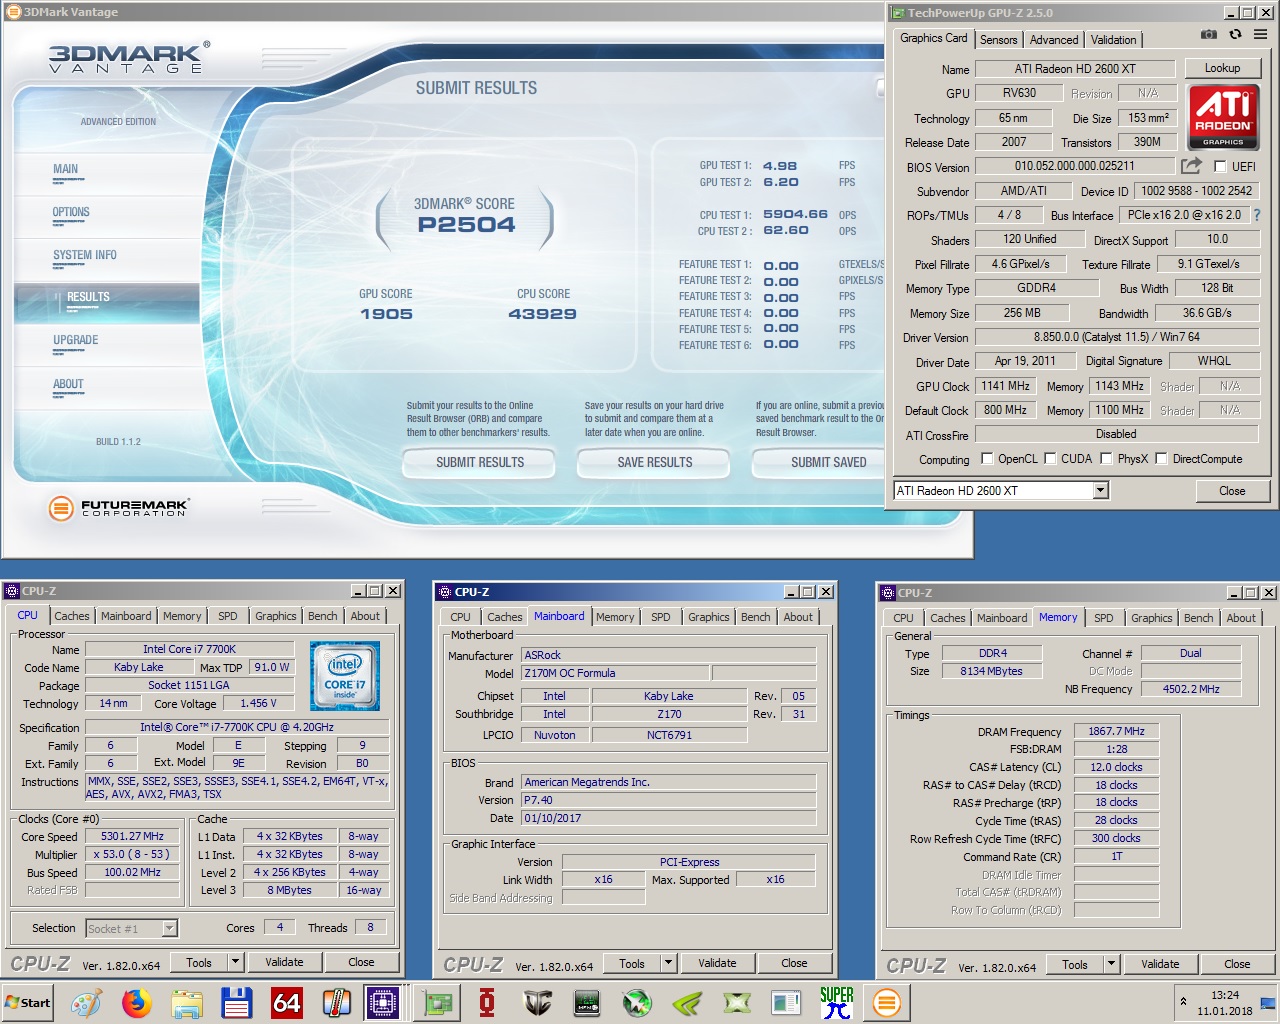1280x1024 pixels.
Task: Expand Tools arrow in CPU-Z Memory window
Action: [1112, 965]
